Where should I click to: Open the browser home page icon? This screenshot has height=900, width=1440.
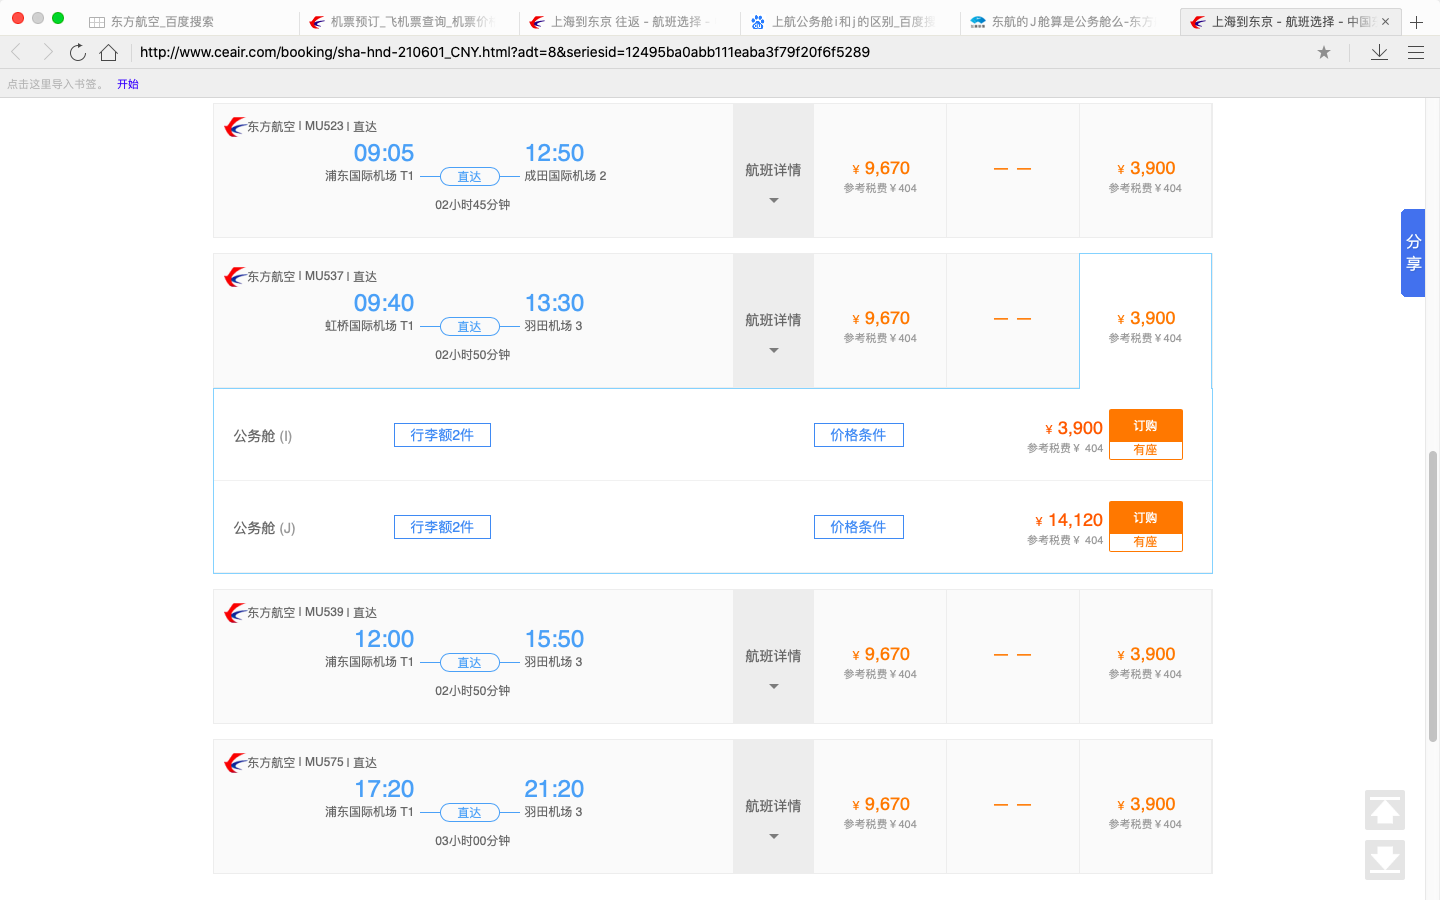click(109, 52)
